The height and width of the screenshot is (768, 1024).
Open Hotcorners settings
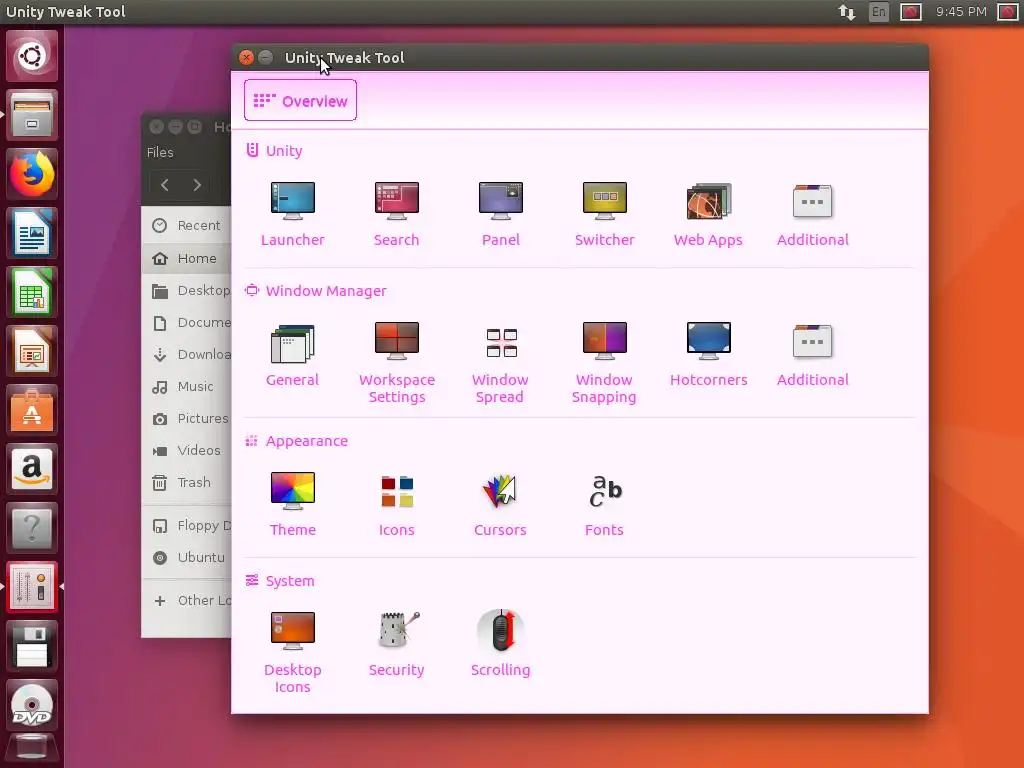pos(709,355)
